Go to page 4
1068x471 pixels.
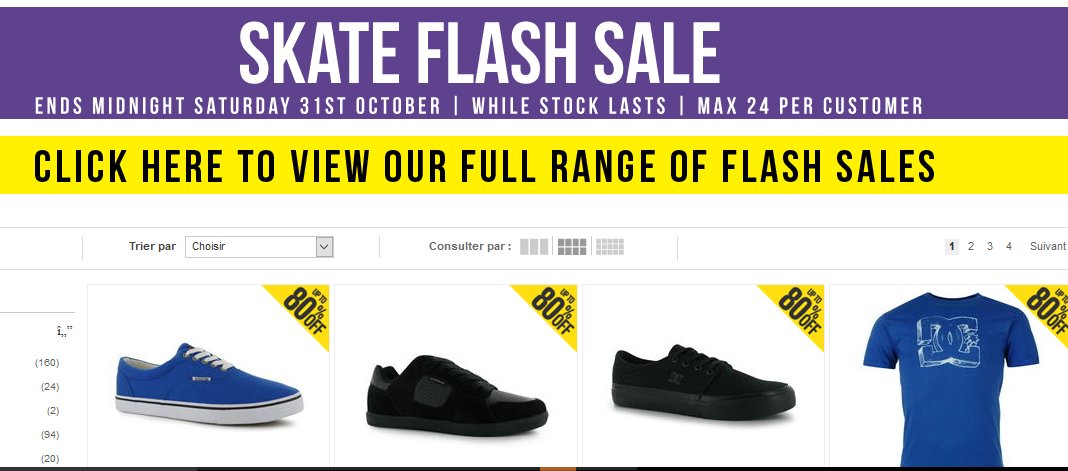[1009, 246]
